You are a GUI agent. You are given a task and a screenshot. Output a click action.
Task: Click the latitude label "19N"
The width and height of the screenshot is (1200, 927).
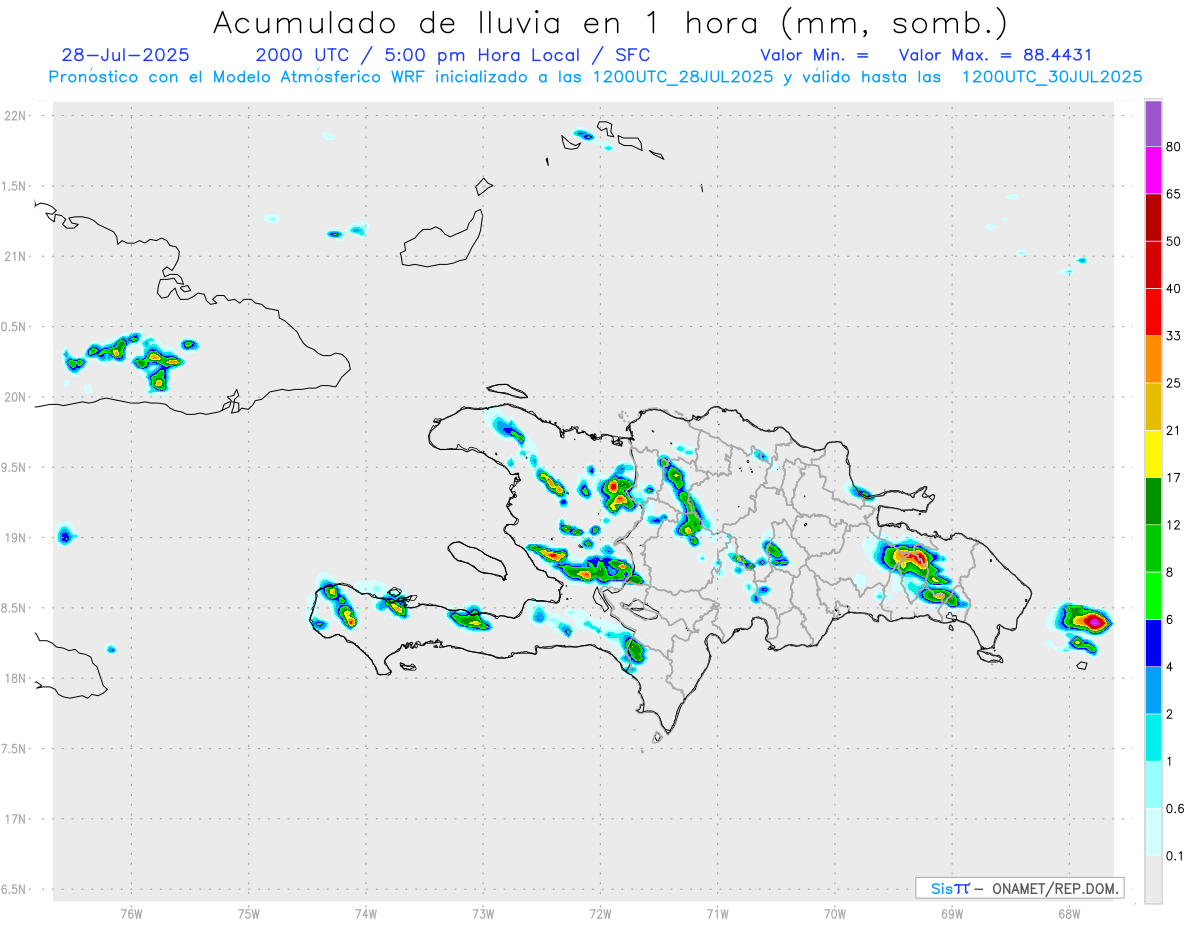[17, 538]
